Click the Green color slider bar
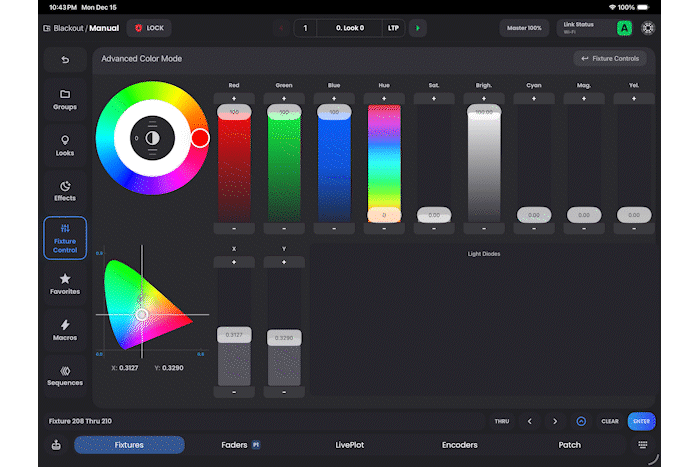 [284, 163]
